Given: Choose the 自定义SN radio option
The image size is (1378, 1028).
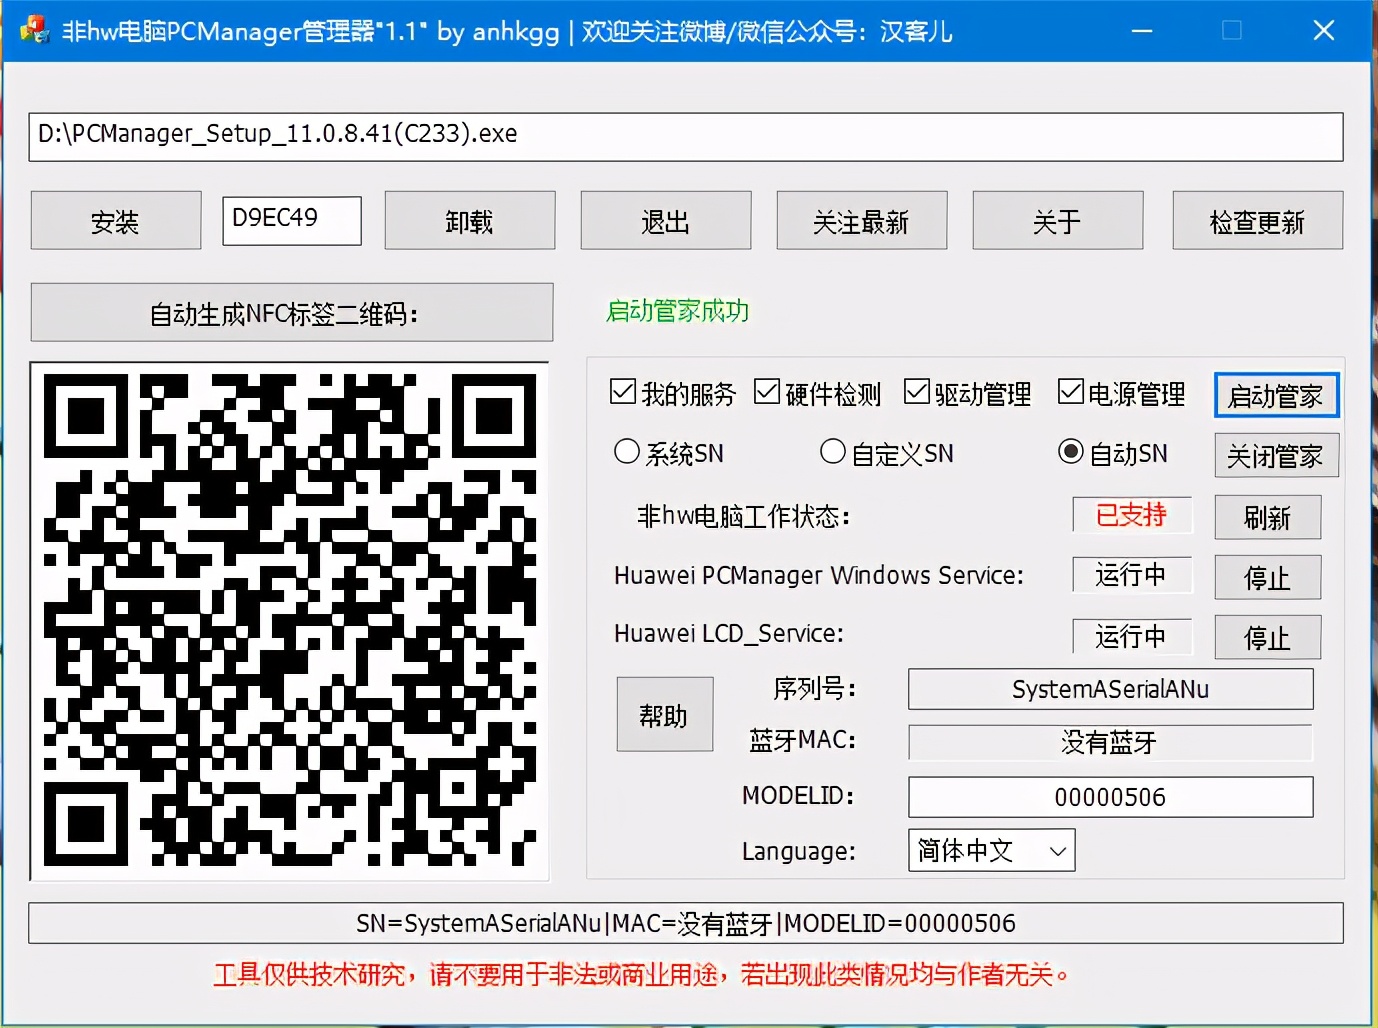Looking at the screenshot, I should 833,452.
